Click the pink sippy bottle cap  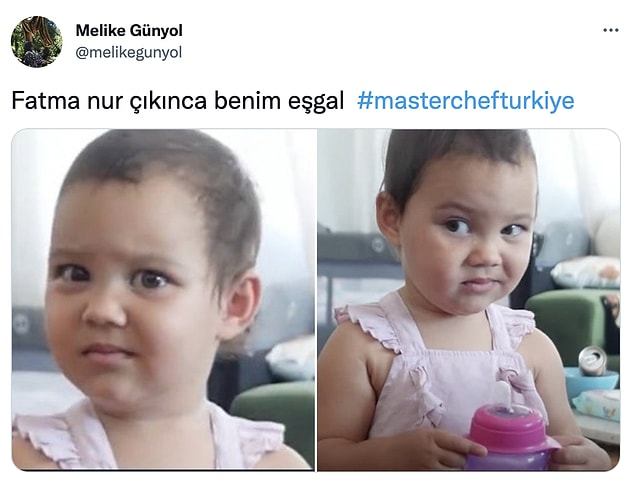tap(511, 427)
